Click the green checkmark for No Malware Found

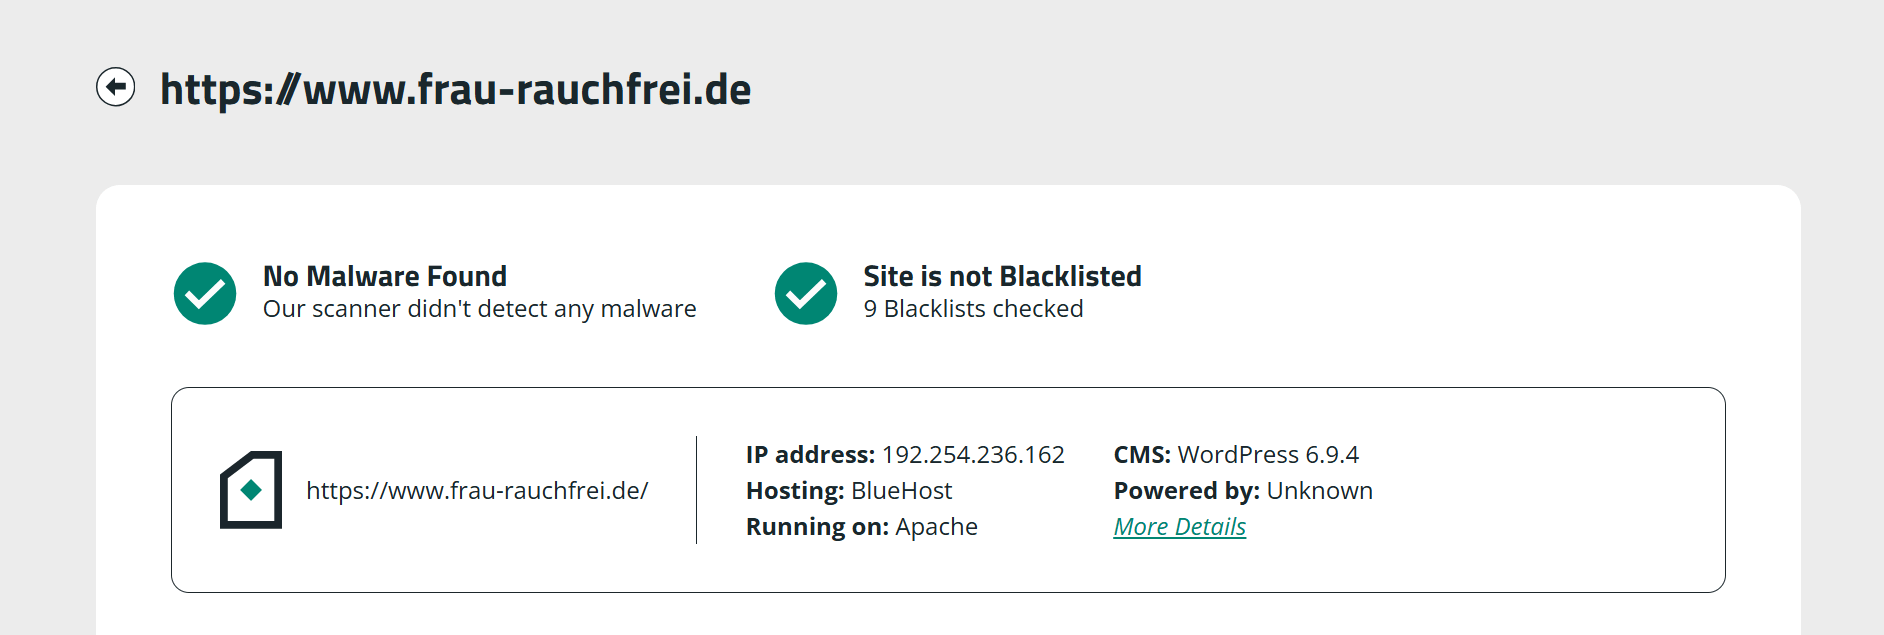click(205, 294)
